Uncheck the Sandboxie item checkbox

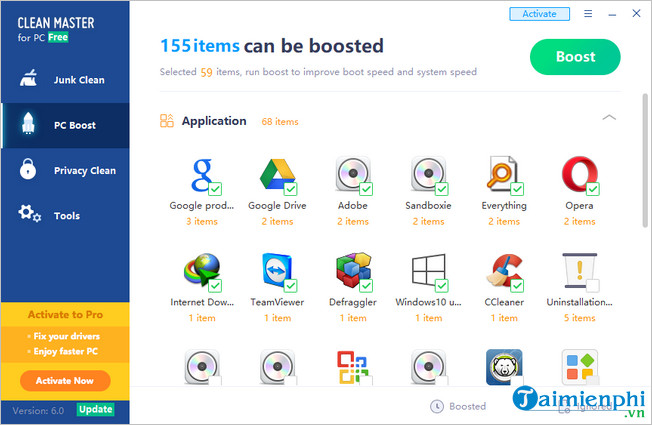442,189
